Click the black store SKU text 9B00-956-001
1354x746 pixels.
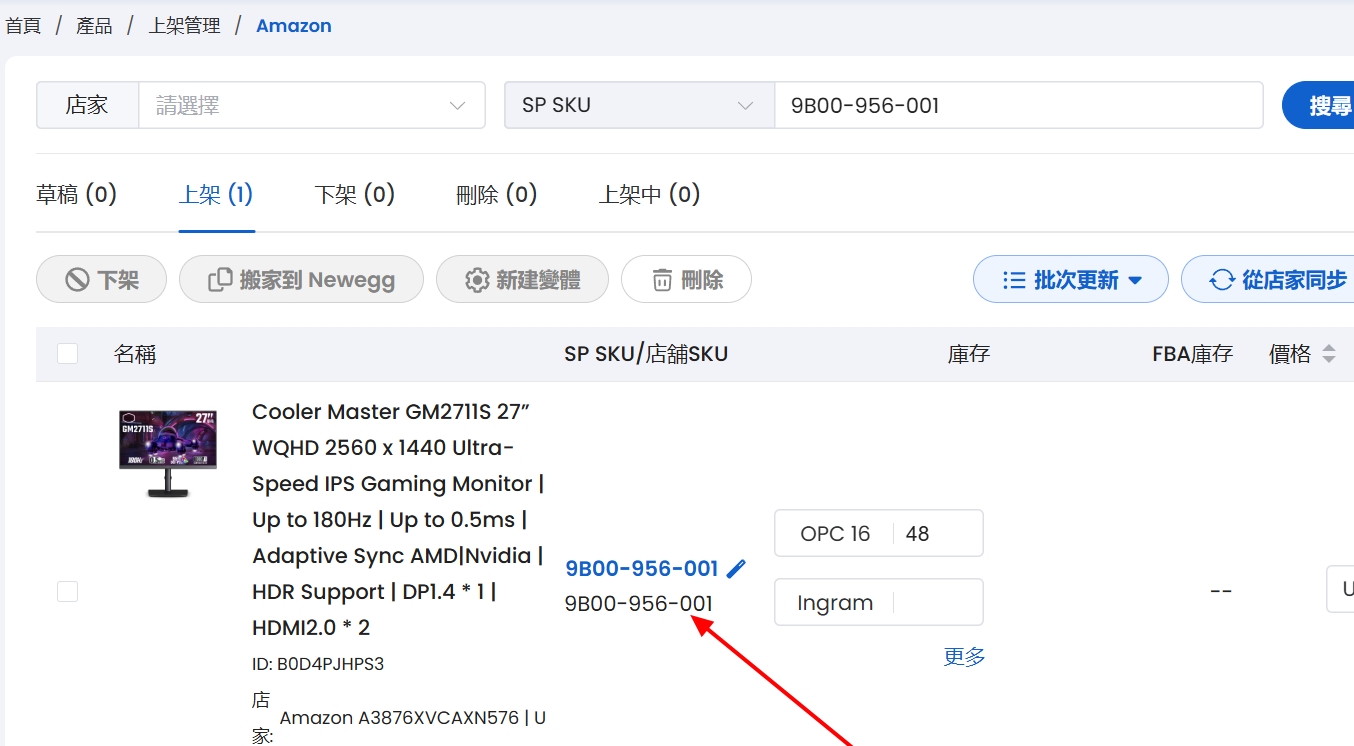639,603
